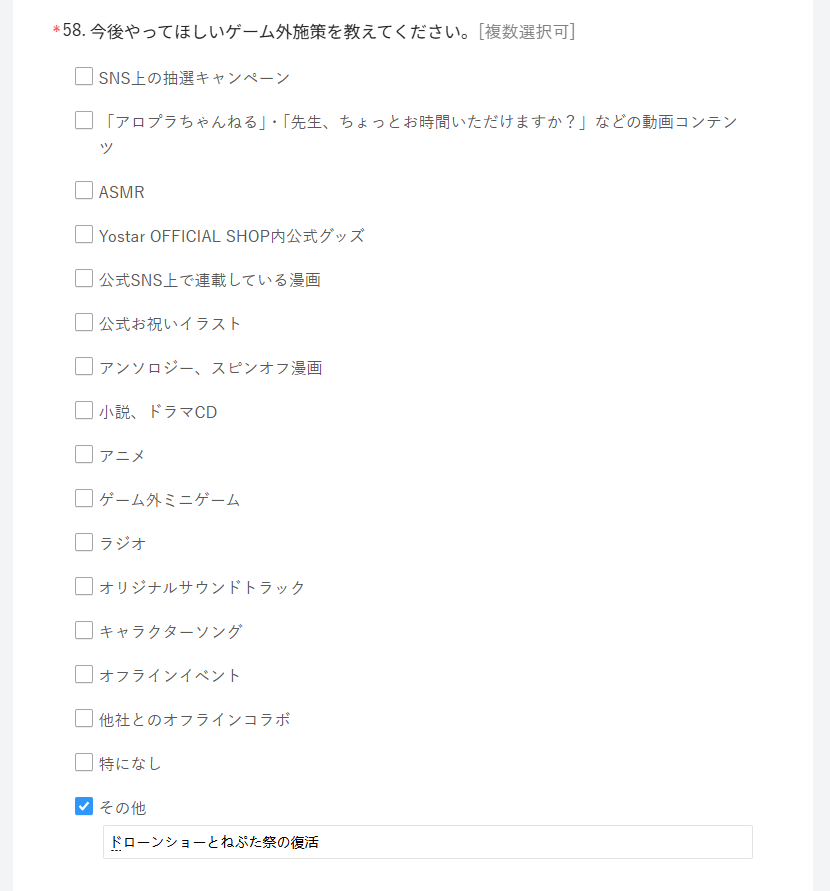This screenshot has width=830, height=891.
Task: Tick the キャラクターソング checkbox
Action: click(84, 631)
